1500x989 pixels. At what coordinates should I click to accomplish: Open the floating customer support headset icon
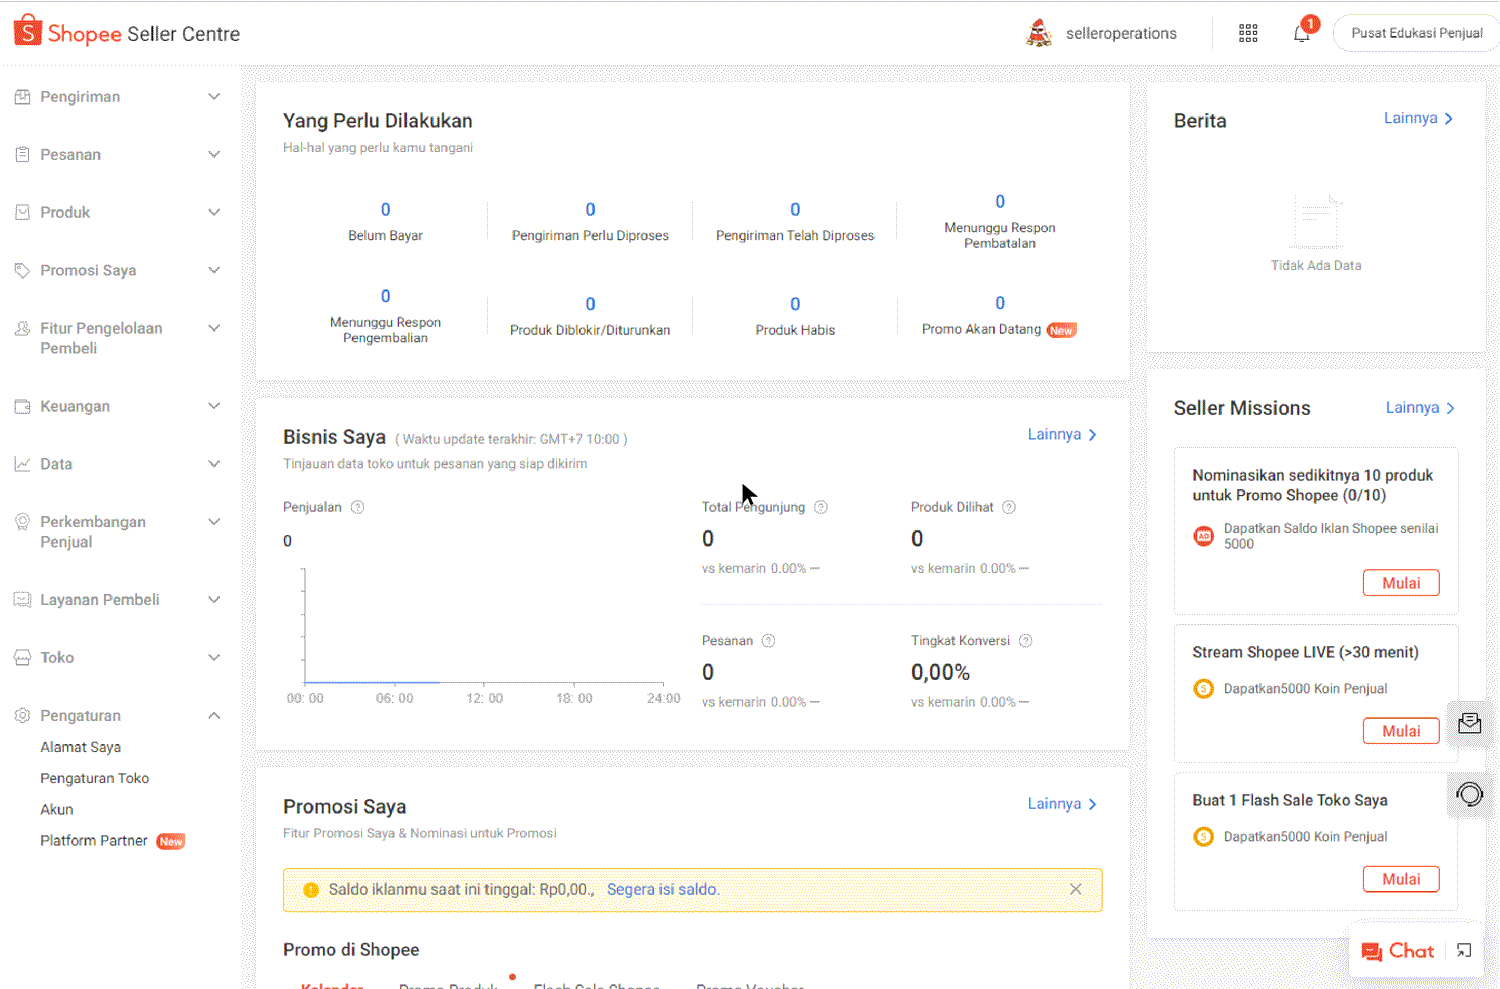tap(1469, 794)
